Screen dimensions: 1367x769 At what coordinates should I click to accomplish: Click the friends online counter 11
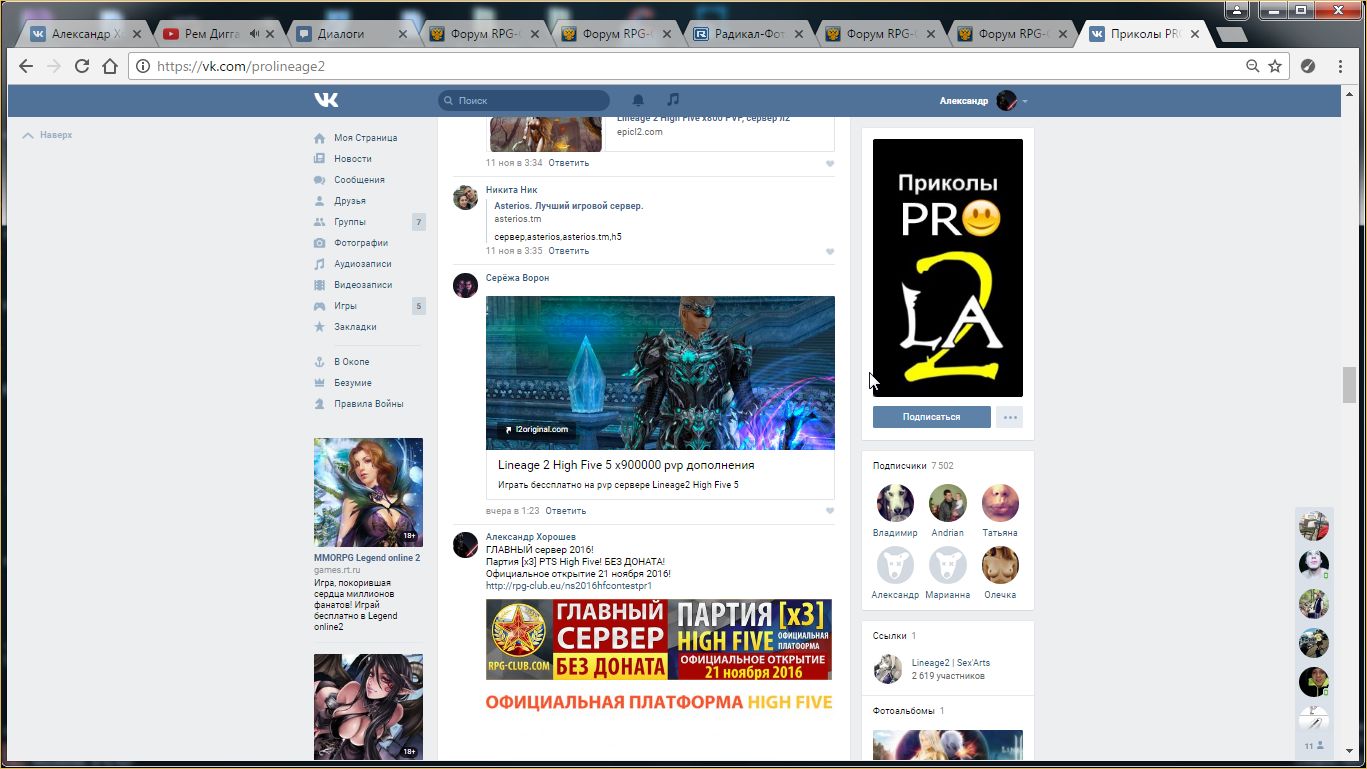(1314, 746)
